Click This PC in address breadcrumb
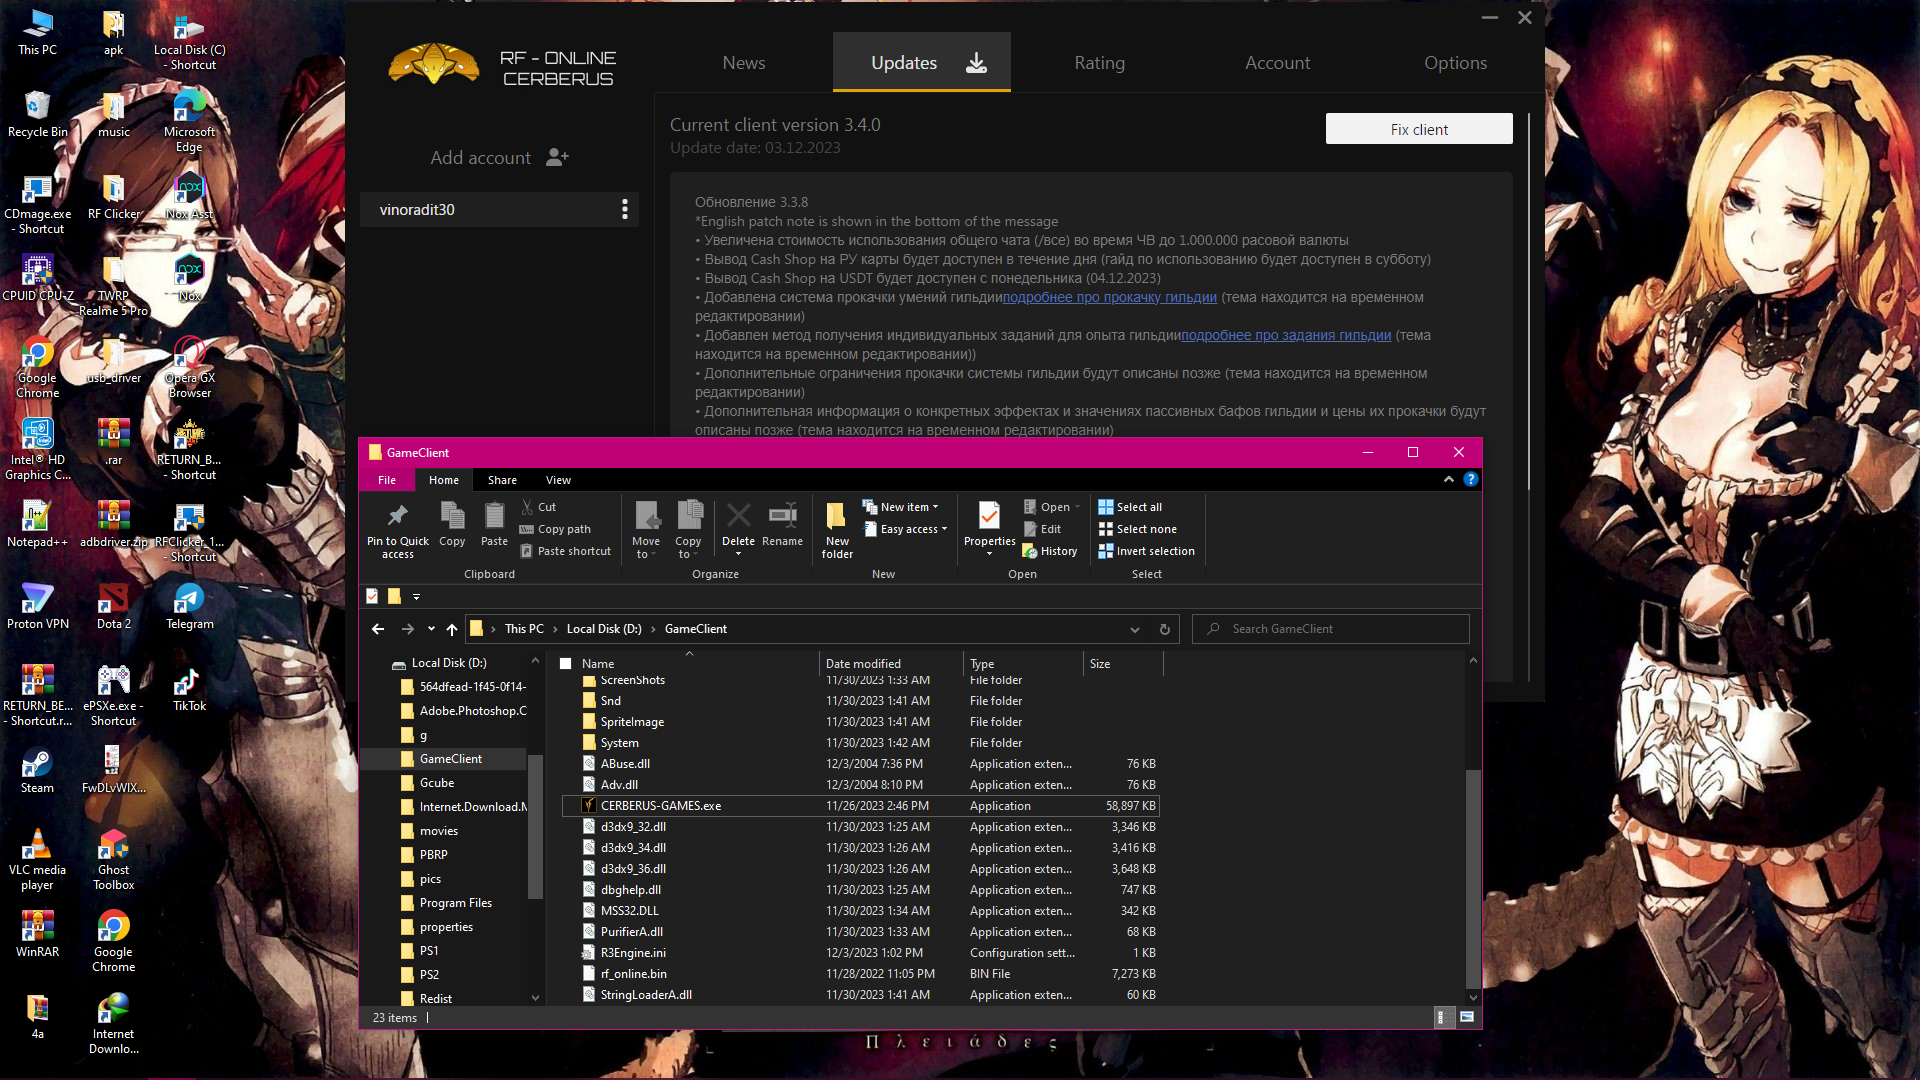 coord(524,629)
